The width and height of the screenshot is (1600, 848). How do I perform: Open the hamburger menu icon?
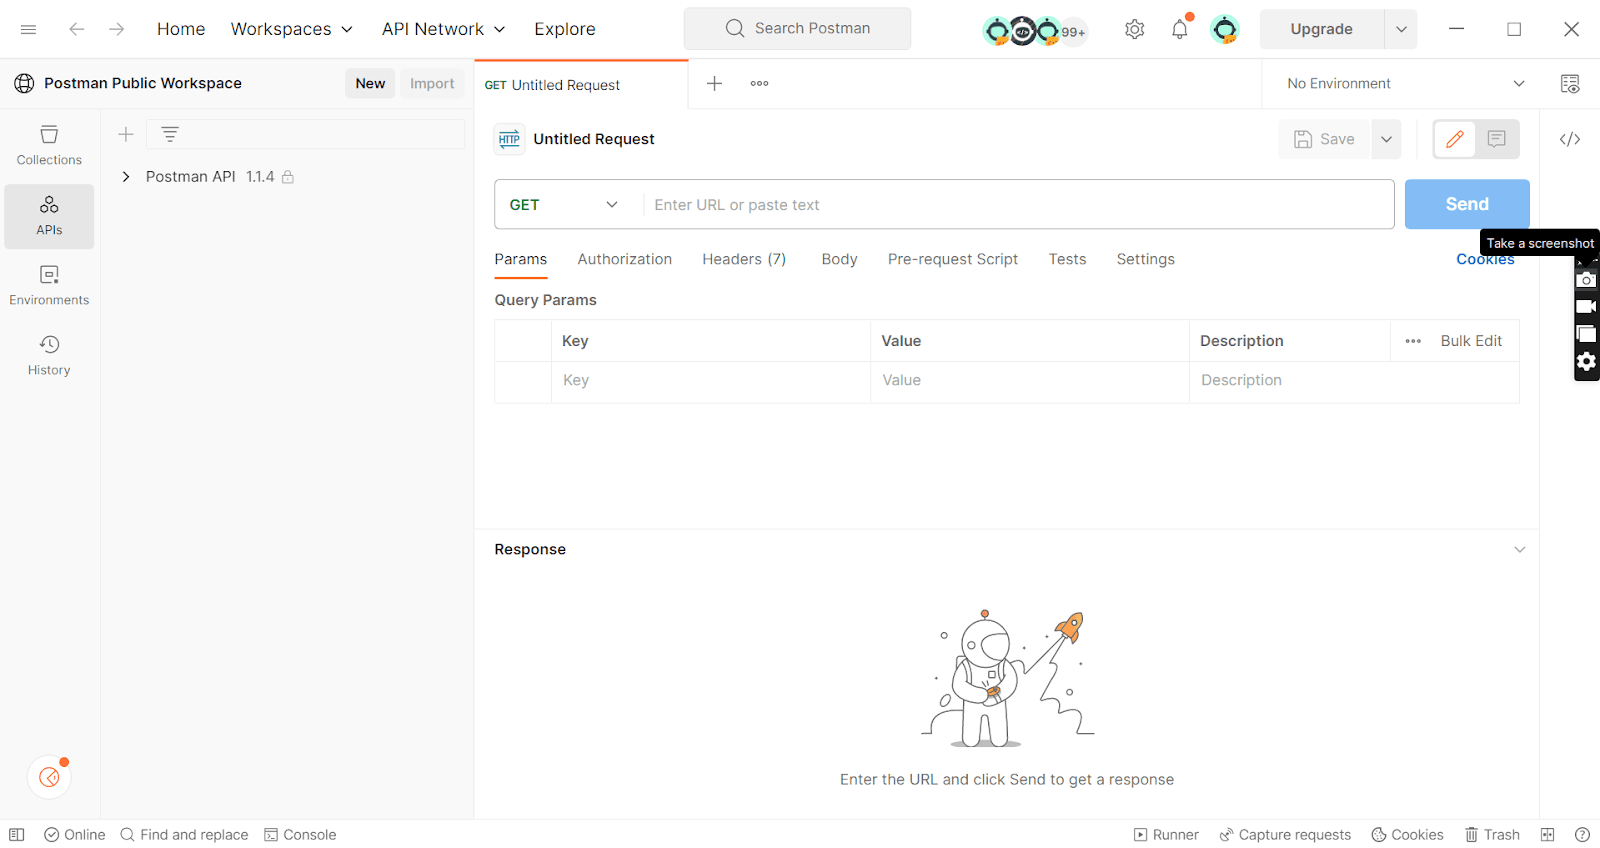(28, 29)
